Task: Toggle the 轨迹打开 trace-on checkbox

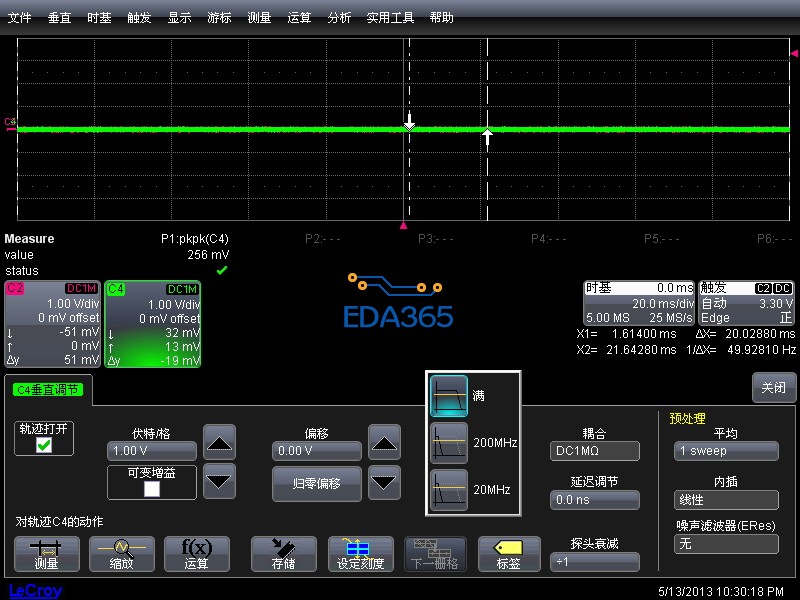Action: tap(44, 445)
